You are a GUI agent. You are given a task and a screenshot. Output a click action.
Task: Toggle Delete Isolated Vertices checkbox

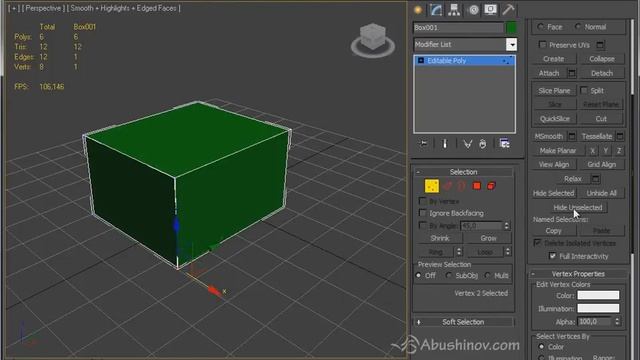pyautogui.click(x=537, y=242)
